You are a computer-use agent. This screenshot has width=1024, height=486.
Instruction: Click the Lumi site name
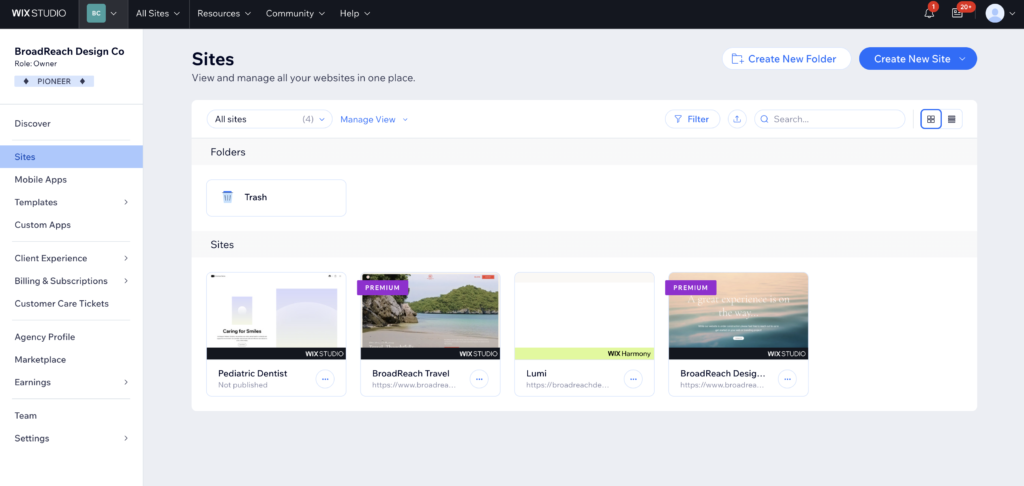point(537,374)
